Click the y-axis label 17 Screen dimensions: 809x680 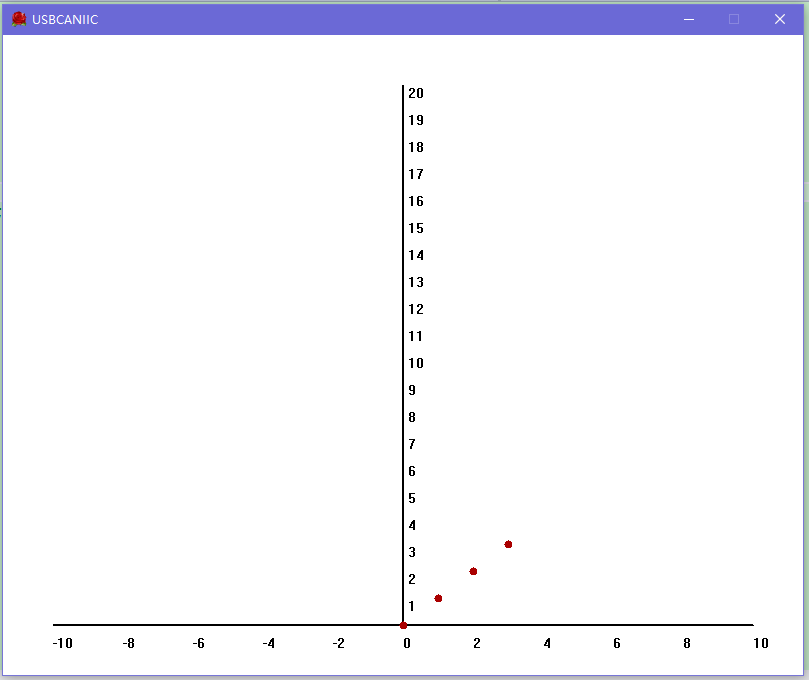coord(416,174)
